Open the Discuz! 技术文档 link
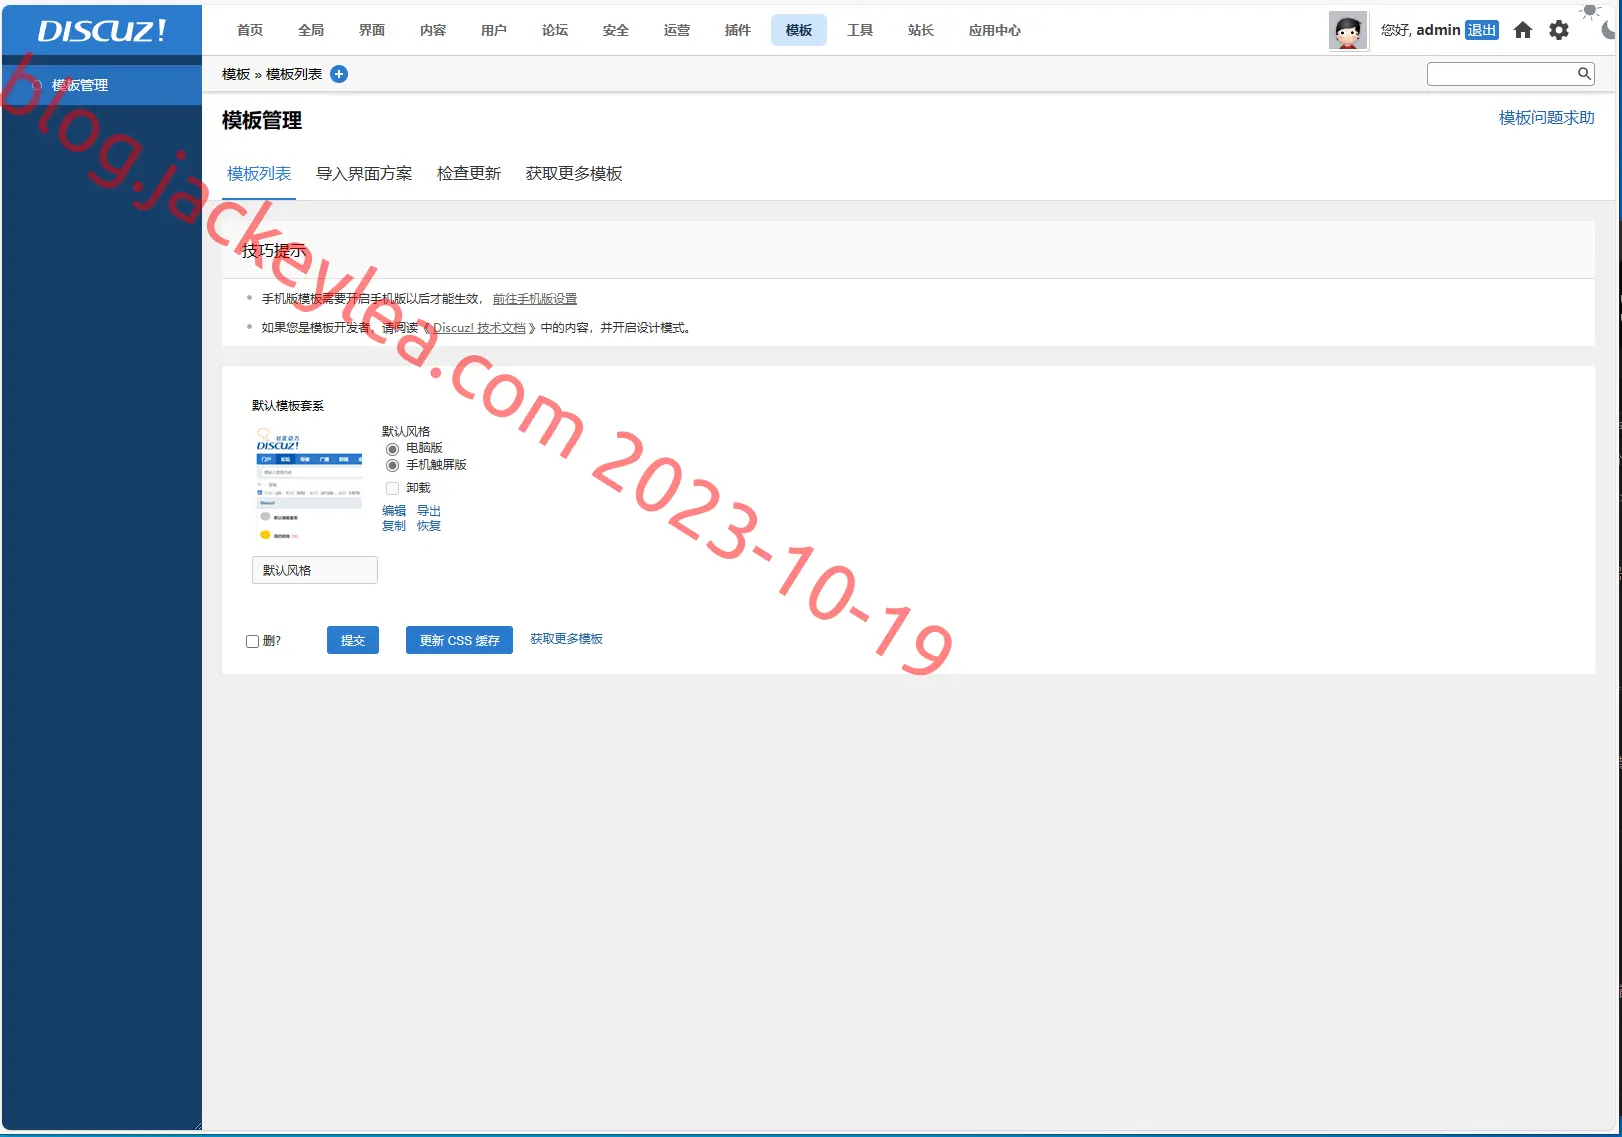Viewport: 1622px width, 1137px height. pyautogui.click(x=479, y=328)
